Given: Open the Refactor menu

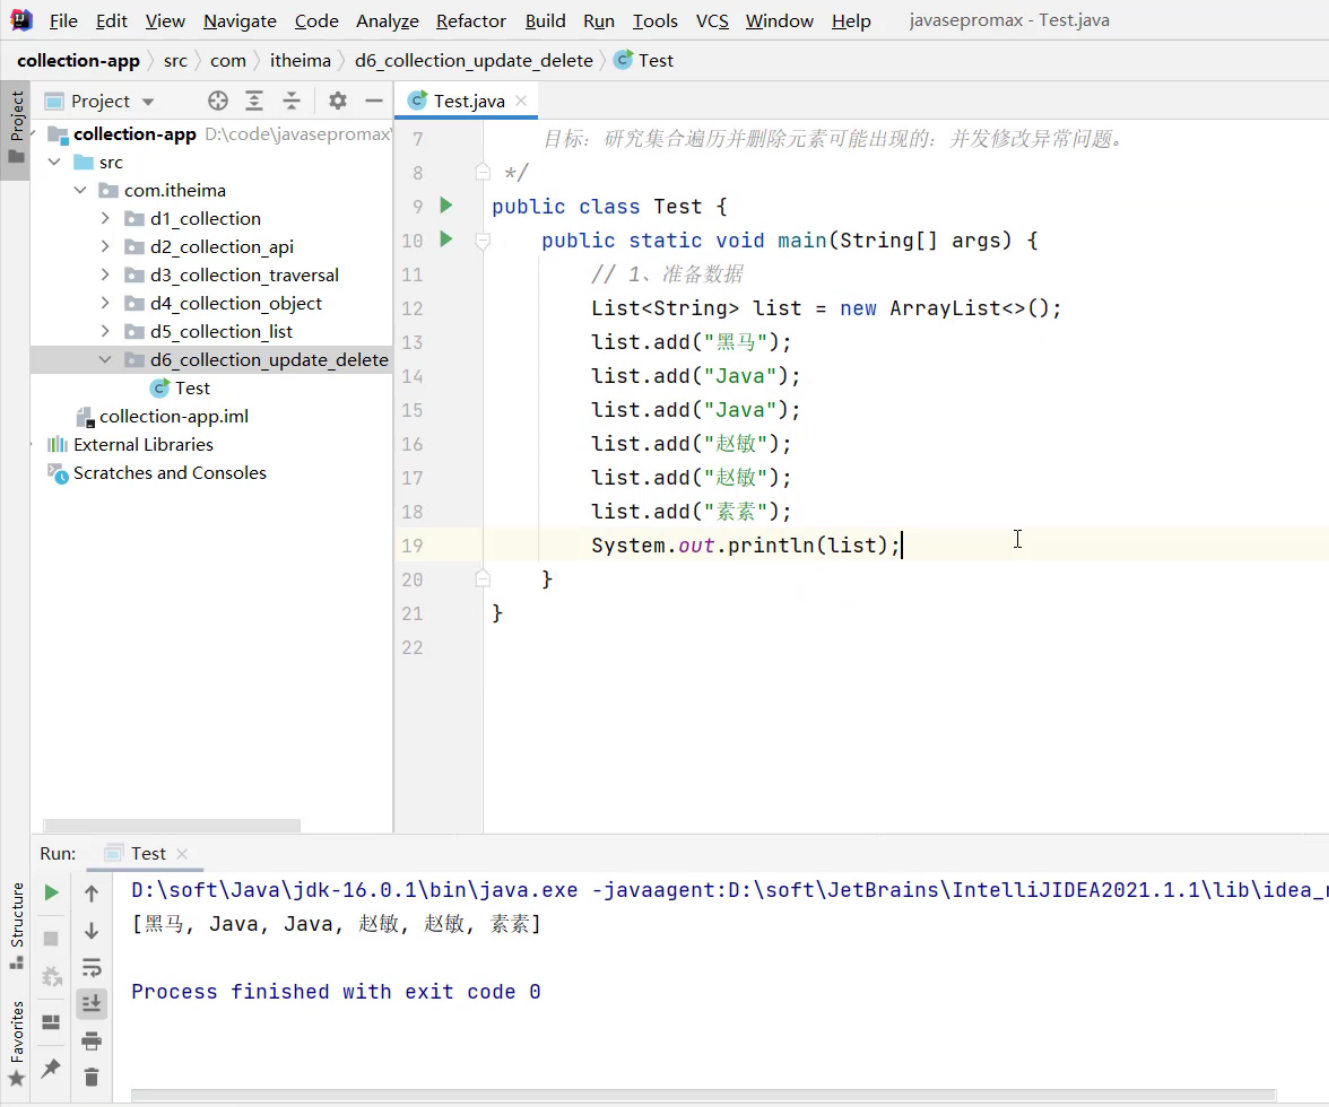Looking at the screenshot, I should pos(470,21).
